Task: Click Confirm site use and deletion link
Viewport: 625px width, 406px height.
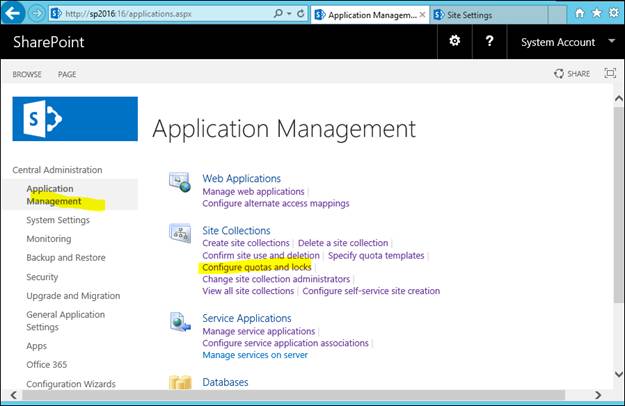Action: click(x=261, y=255)
